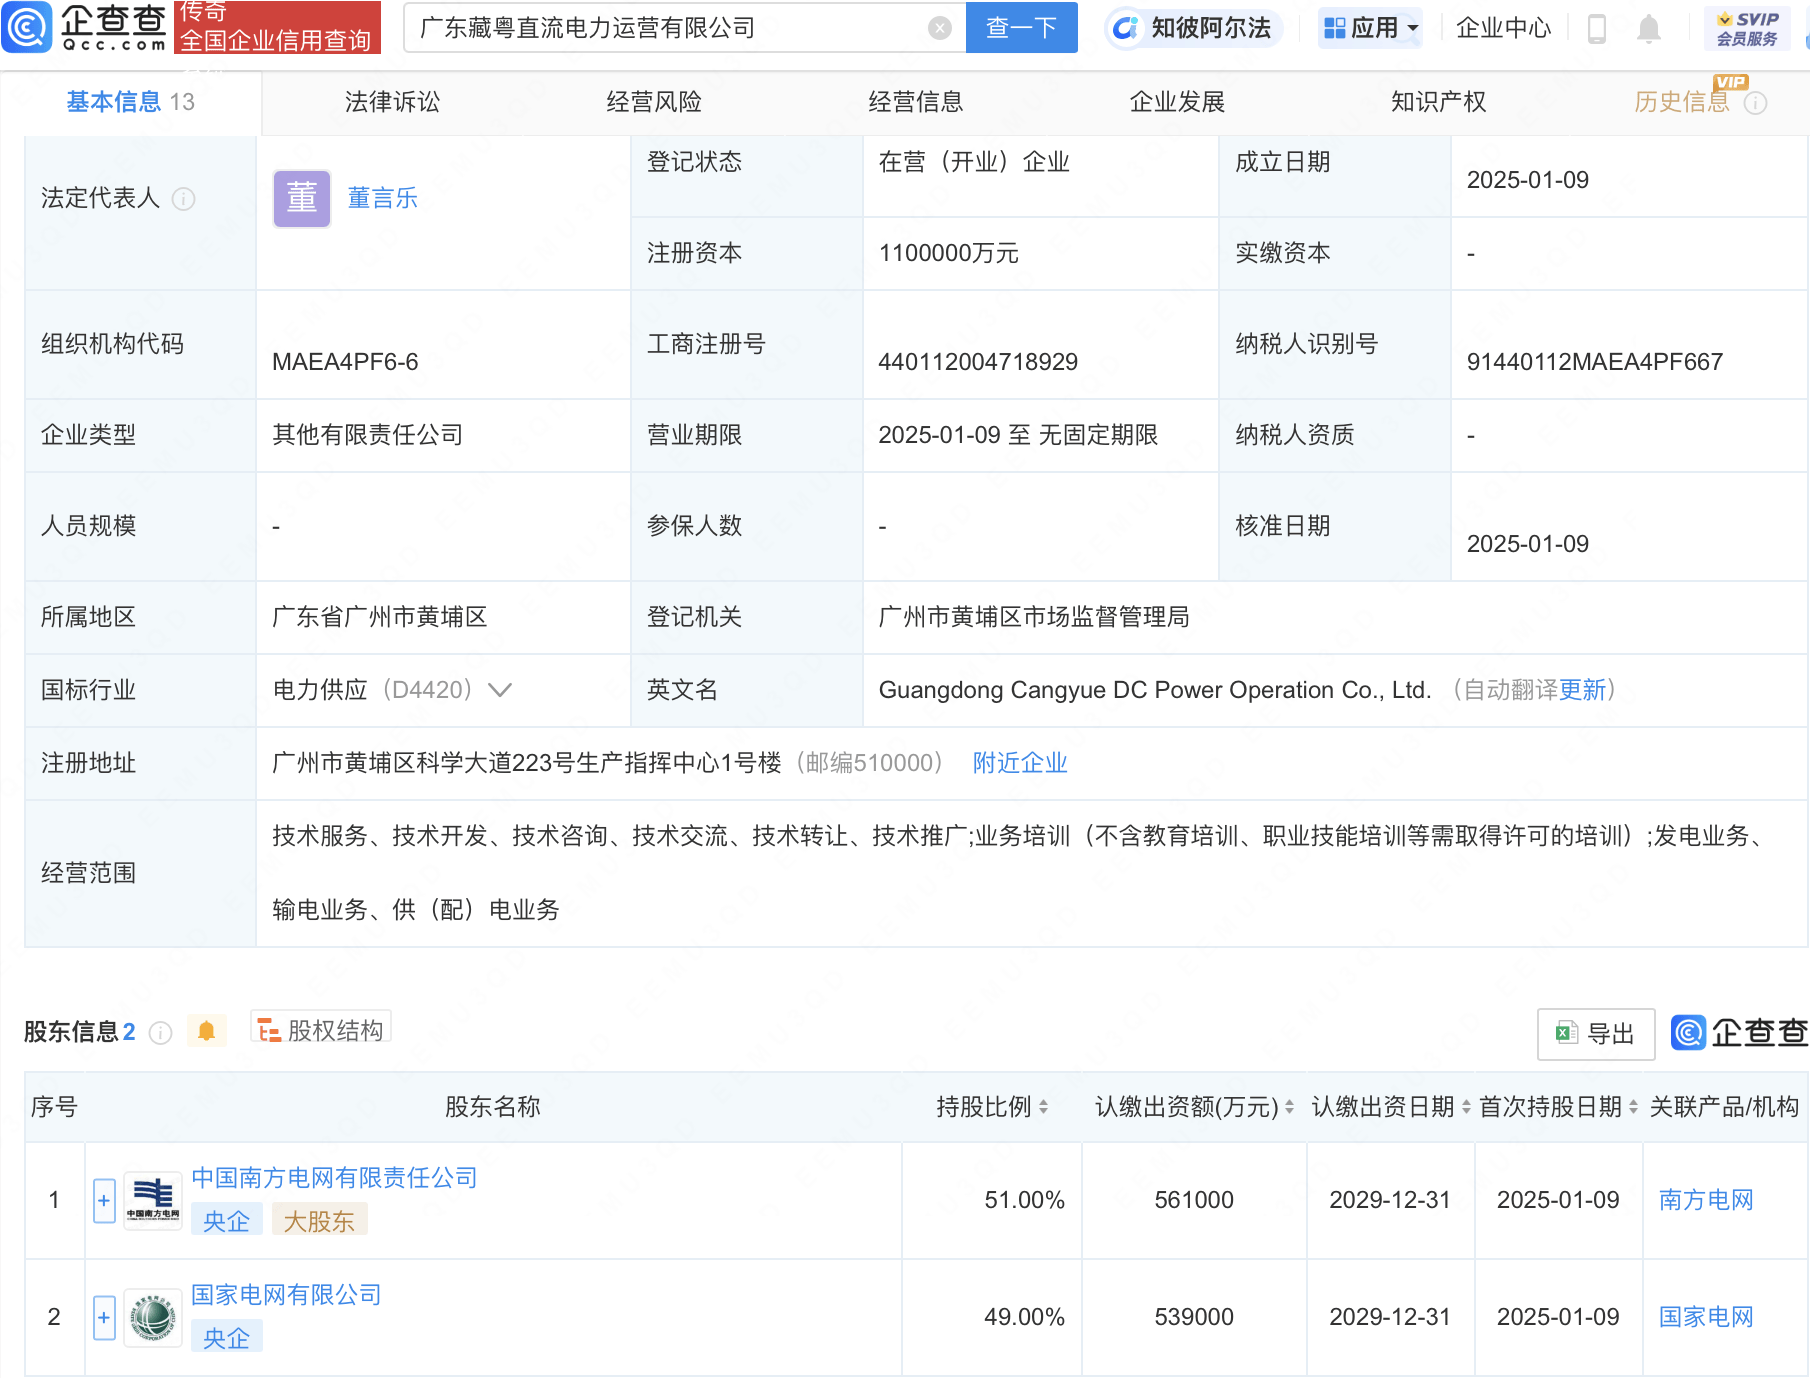
Task: Open SVIP会员服务 panel
Action: point(1746,27)
